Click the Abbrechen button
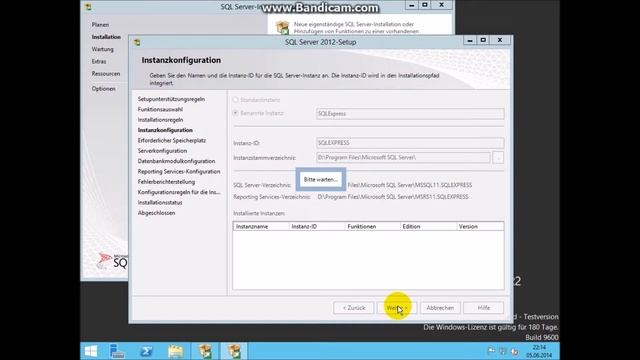 [440, 308]
